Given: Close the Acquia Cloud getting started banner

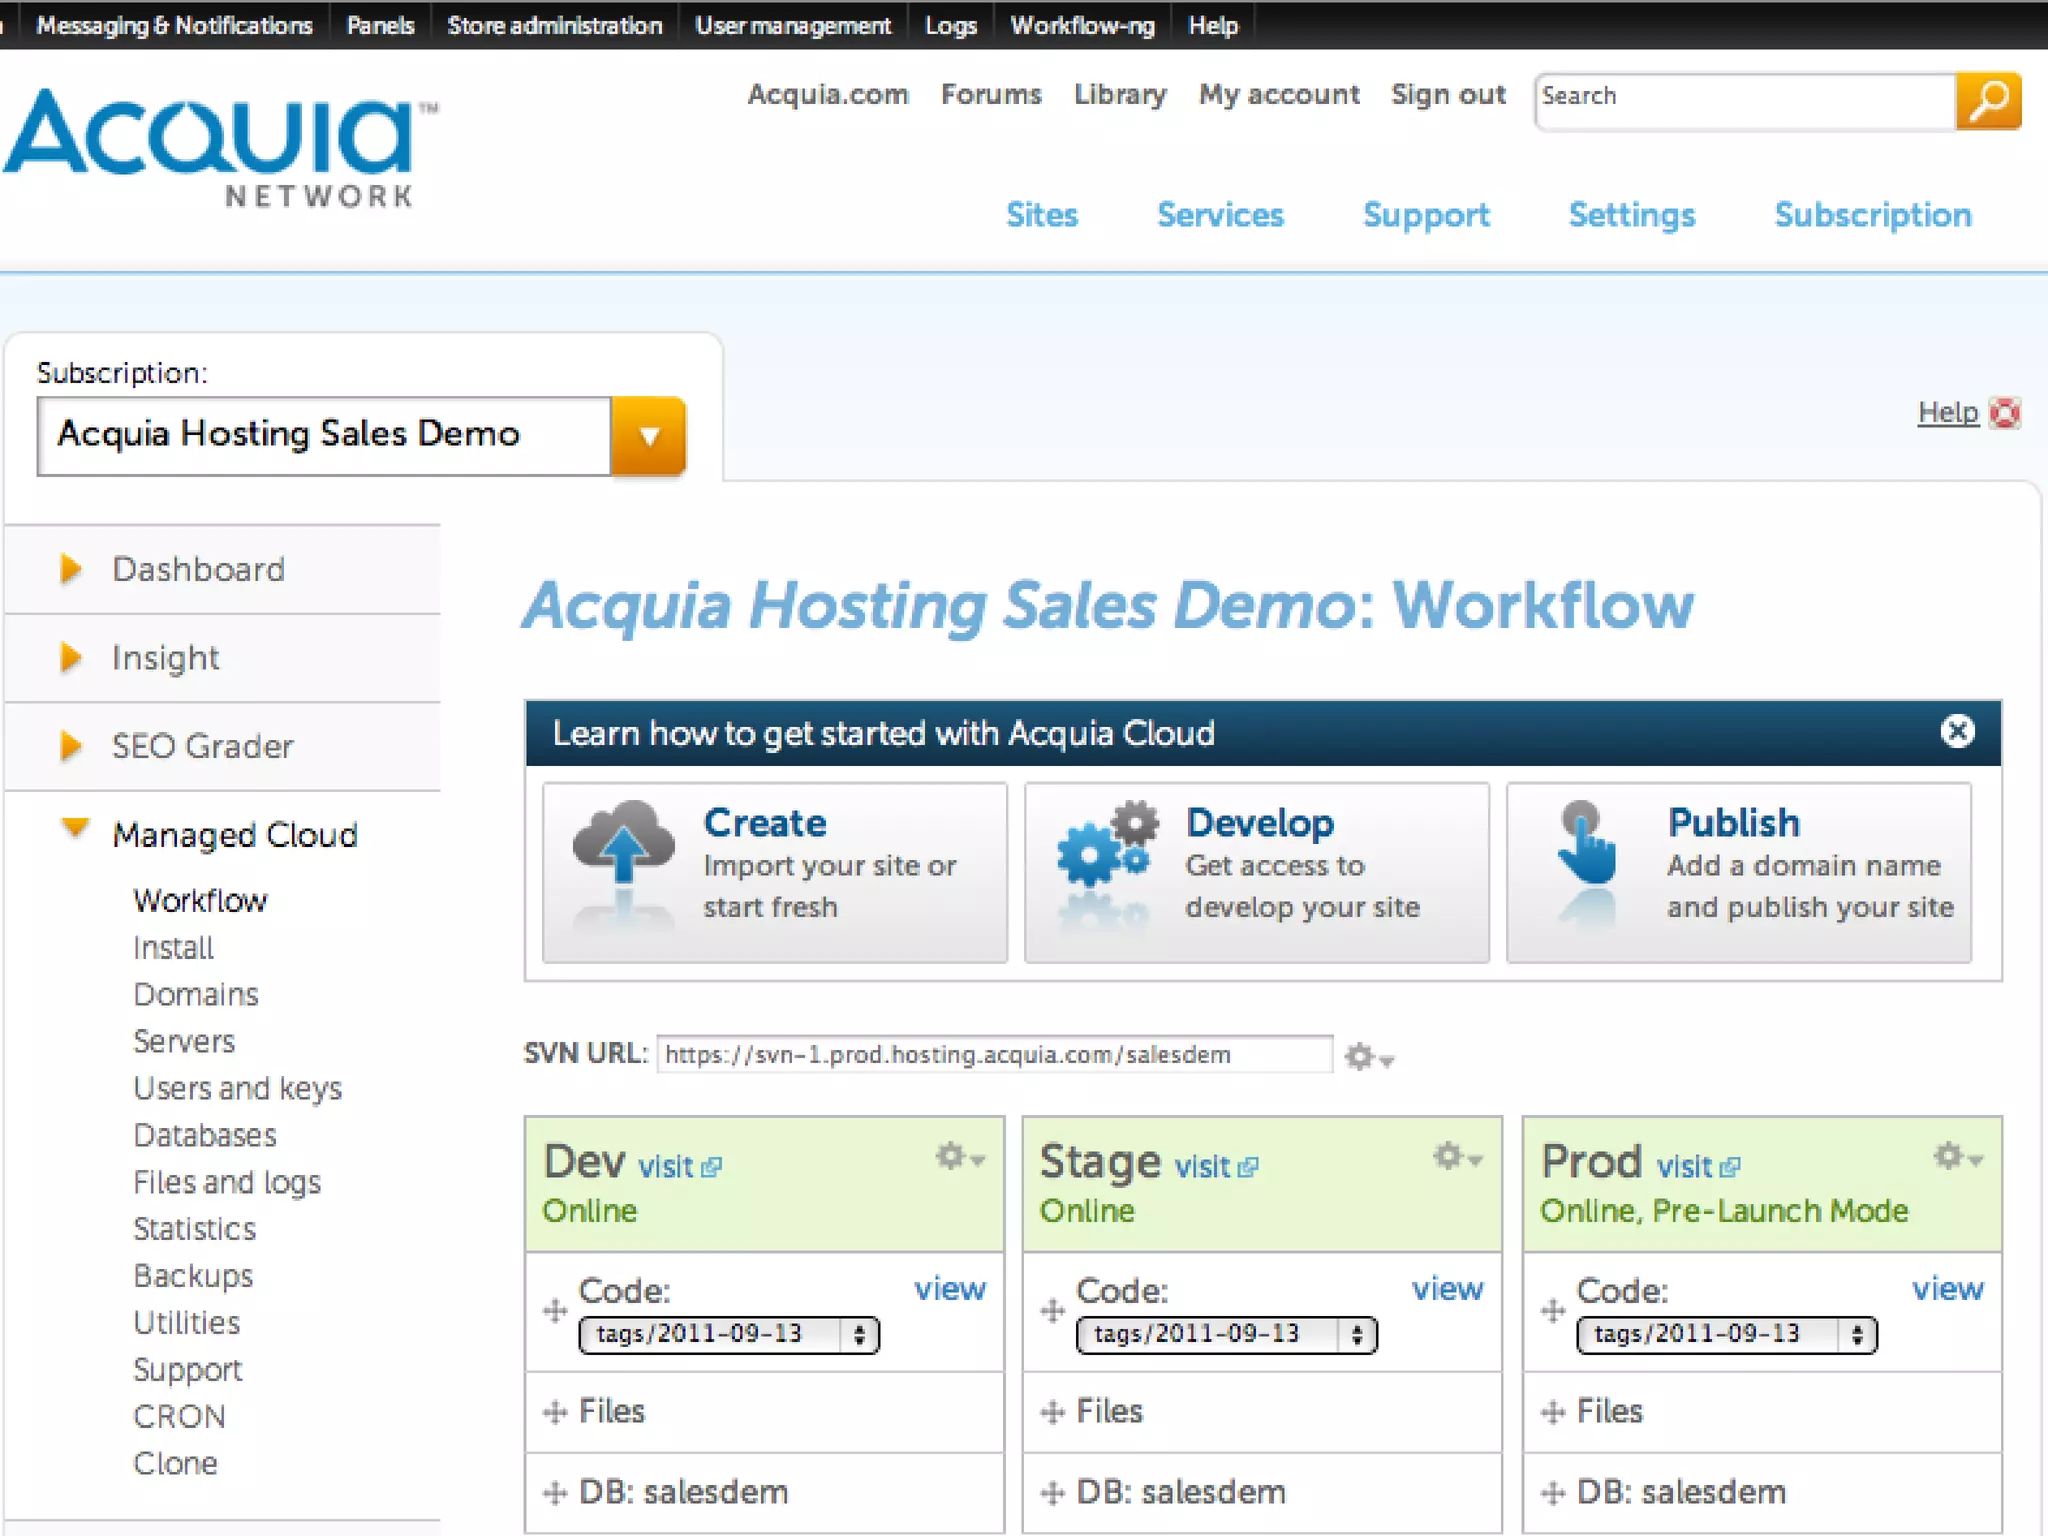Looking at the screenshot, I should [x=1957, y=732].
